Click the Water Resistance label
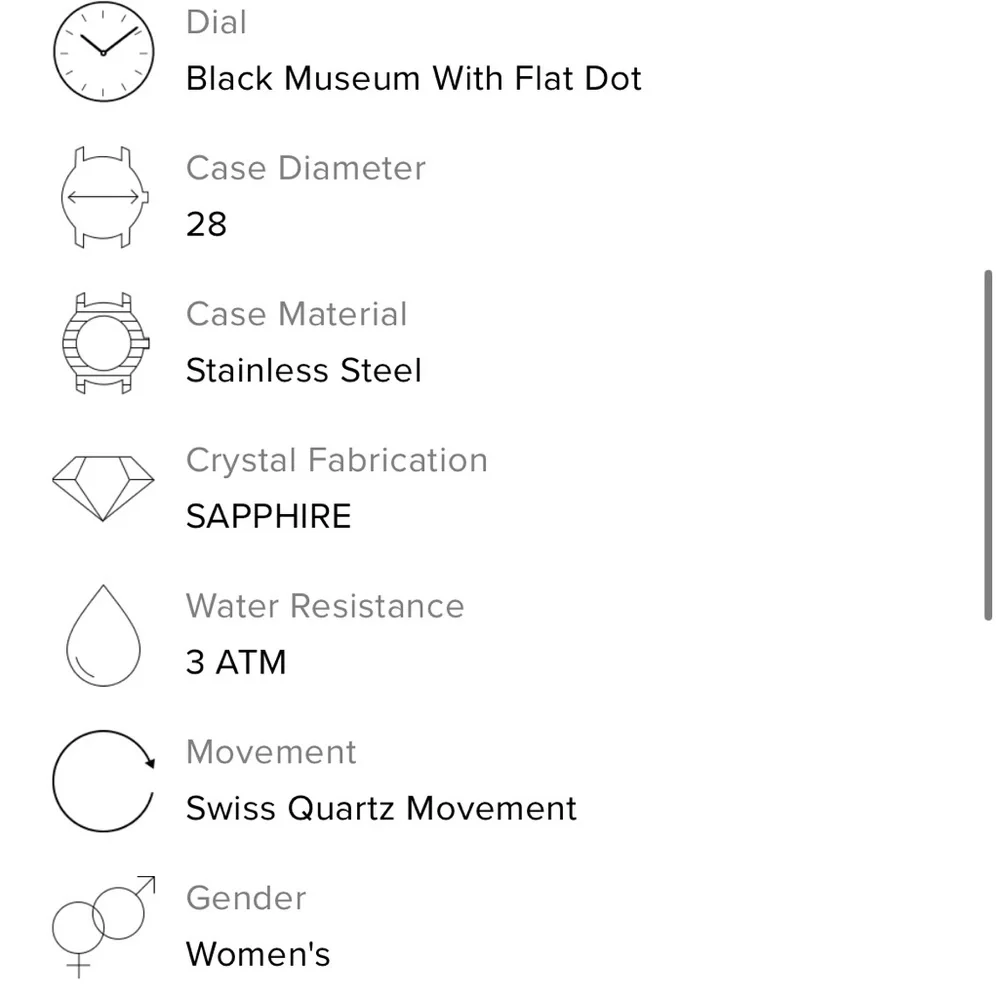The width and height of the screenshot is (1000, 1000). tap(325, 606)
